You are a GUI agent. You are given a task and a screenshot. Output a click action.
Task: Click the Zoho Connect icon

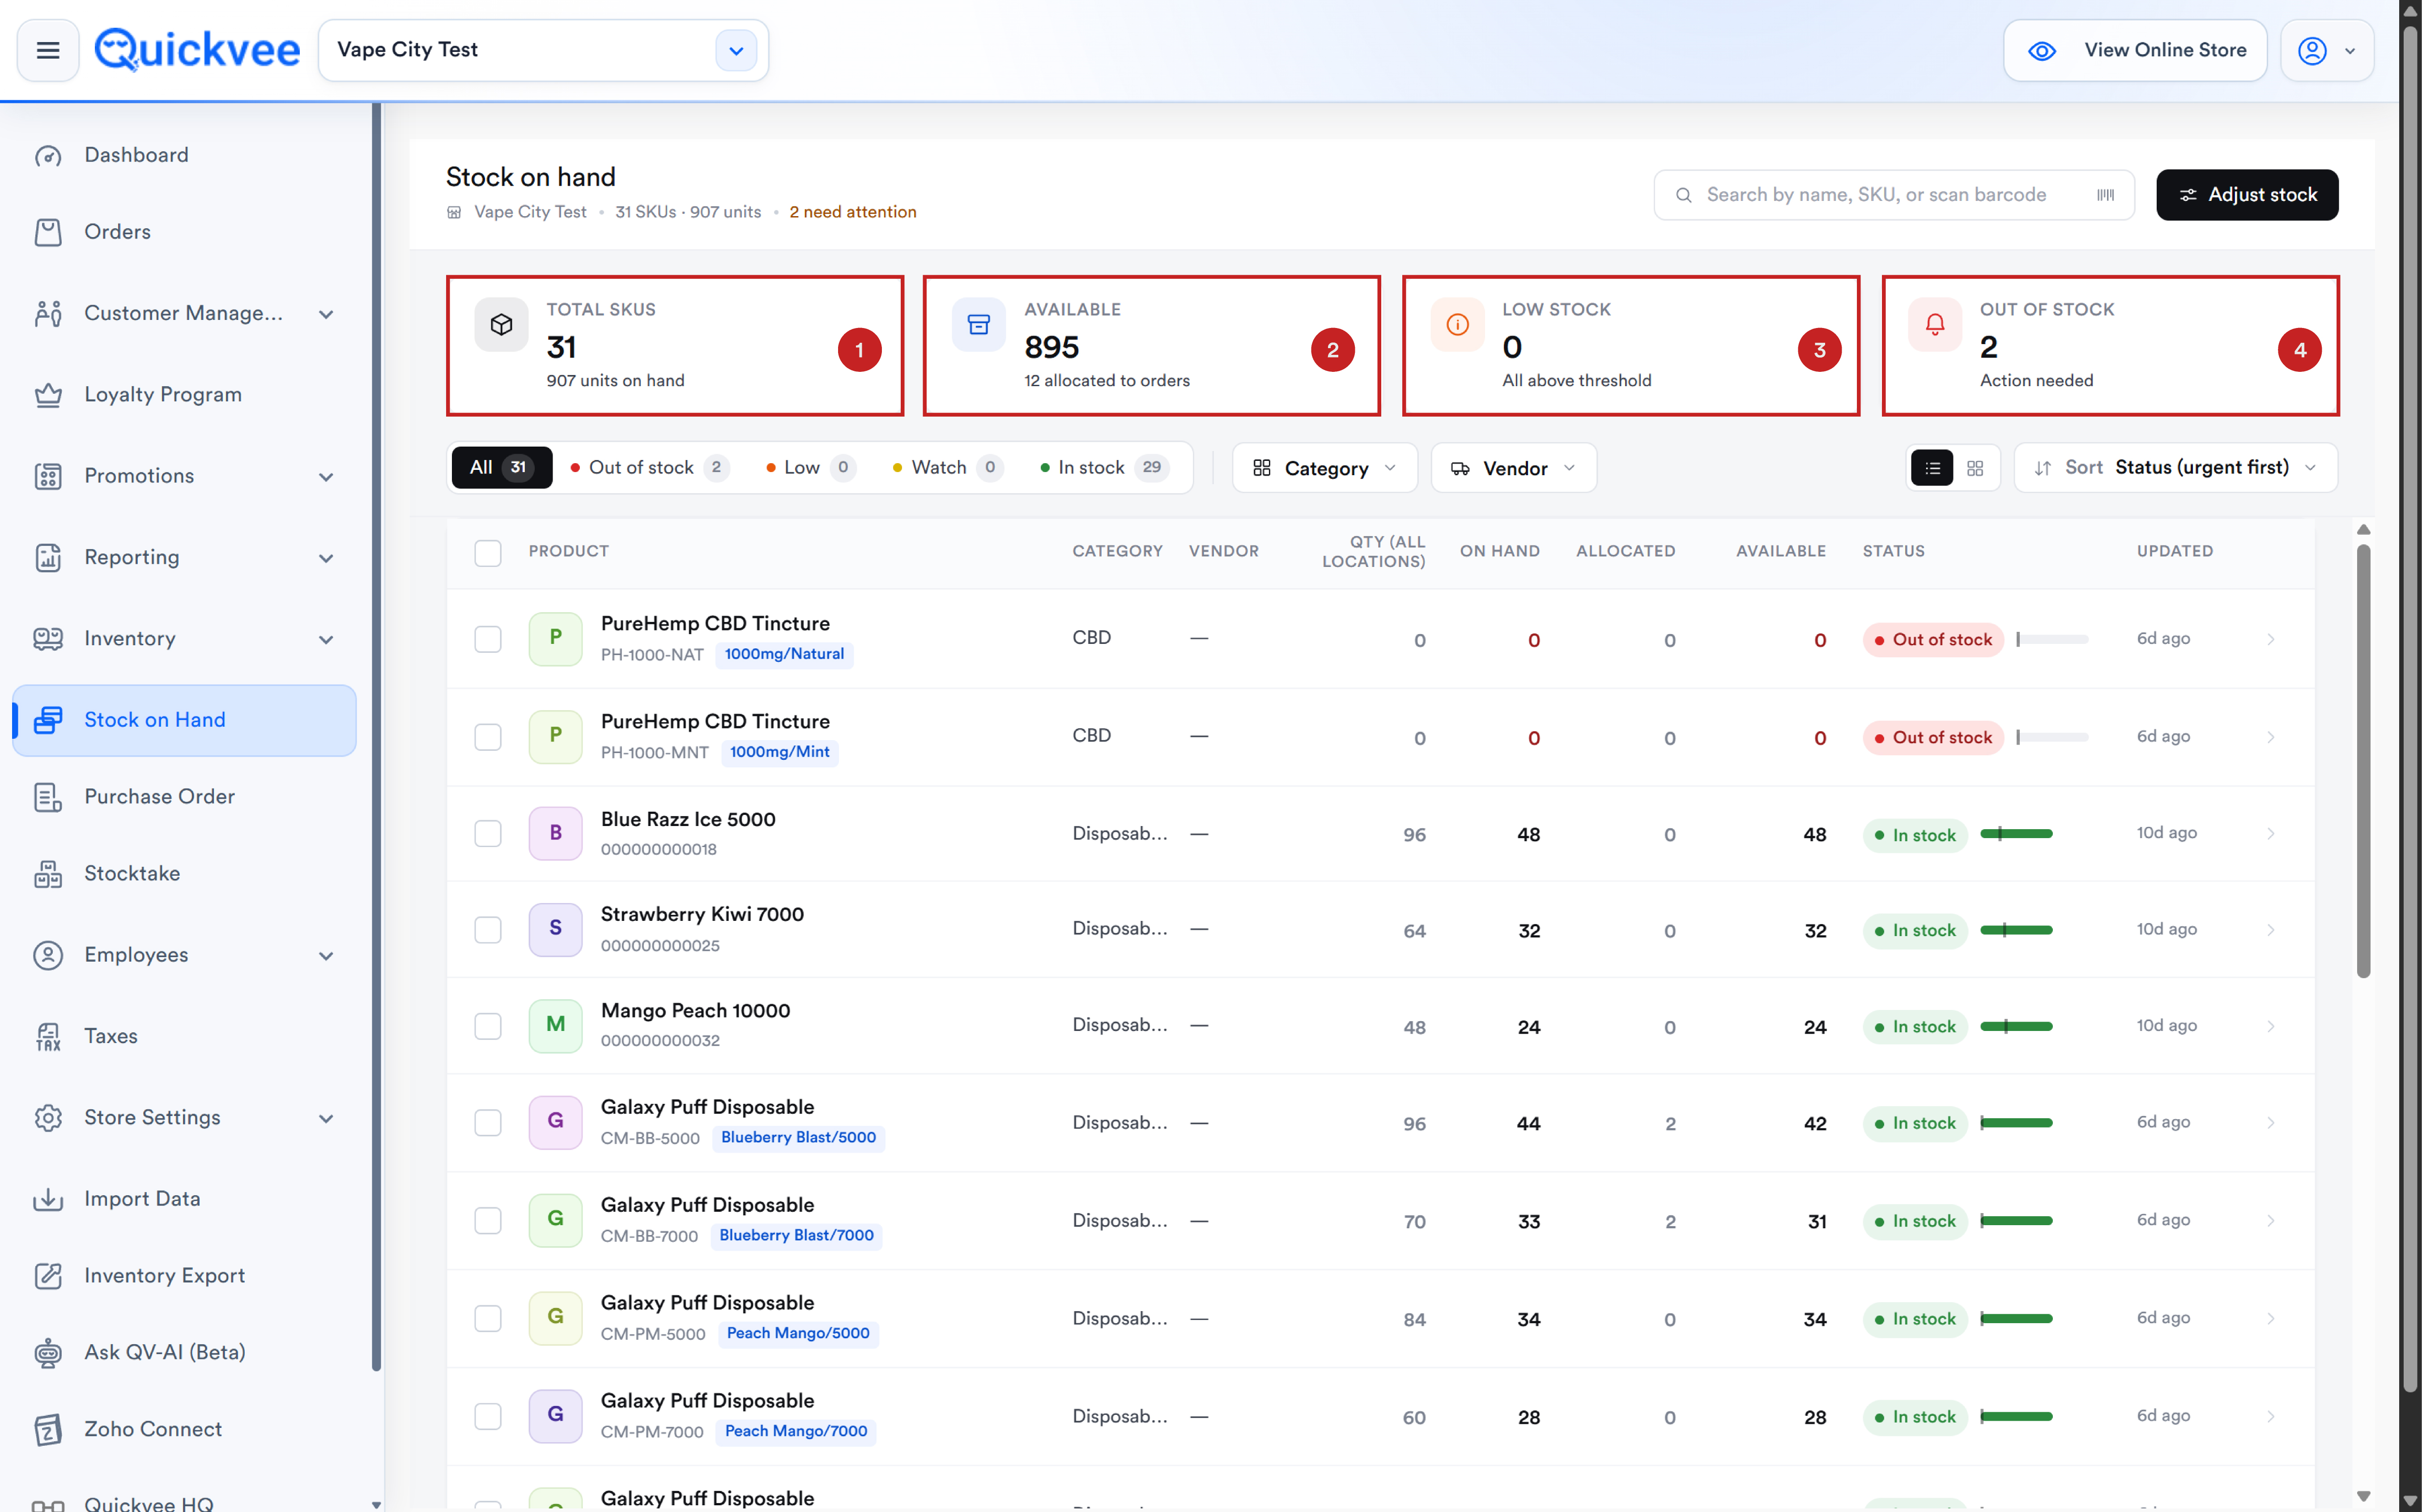coord(48,1430)
